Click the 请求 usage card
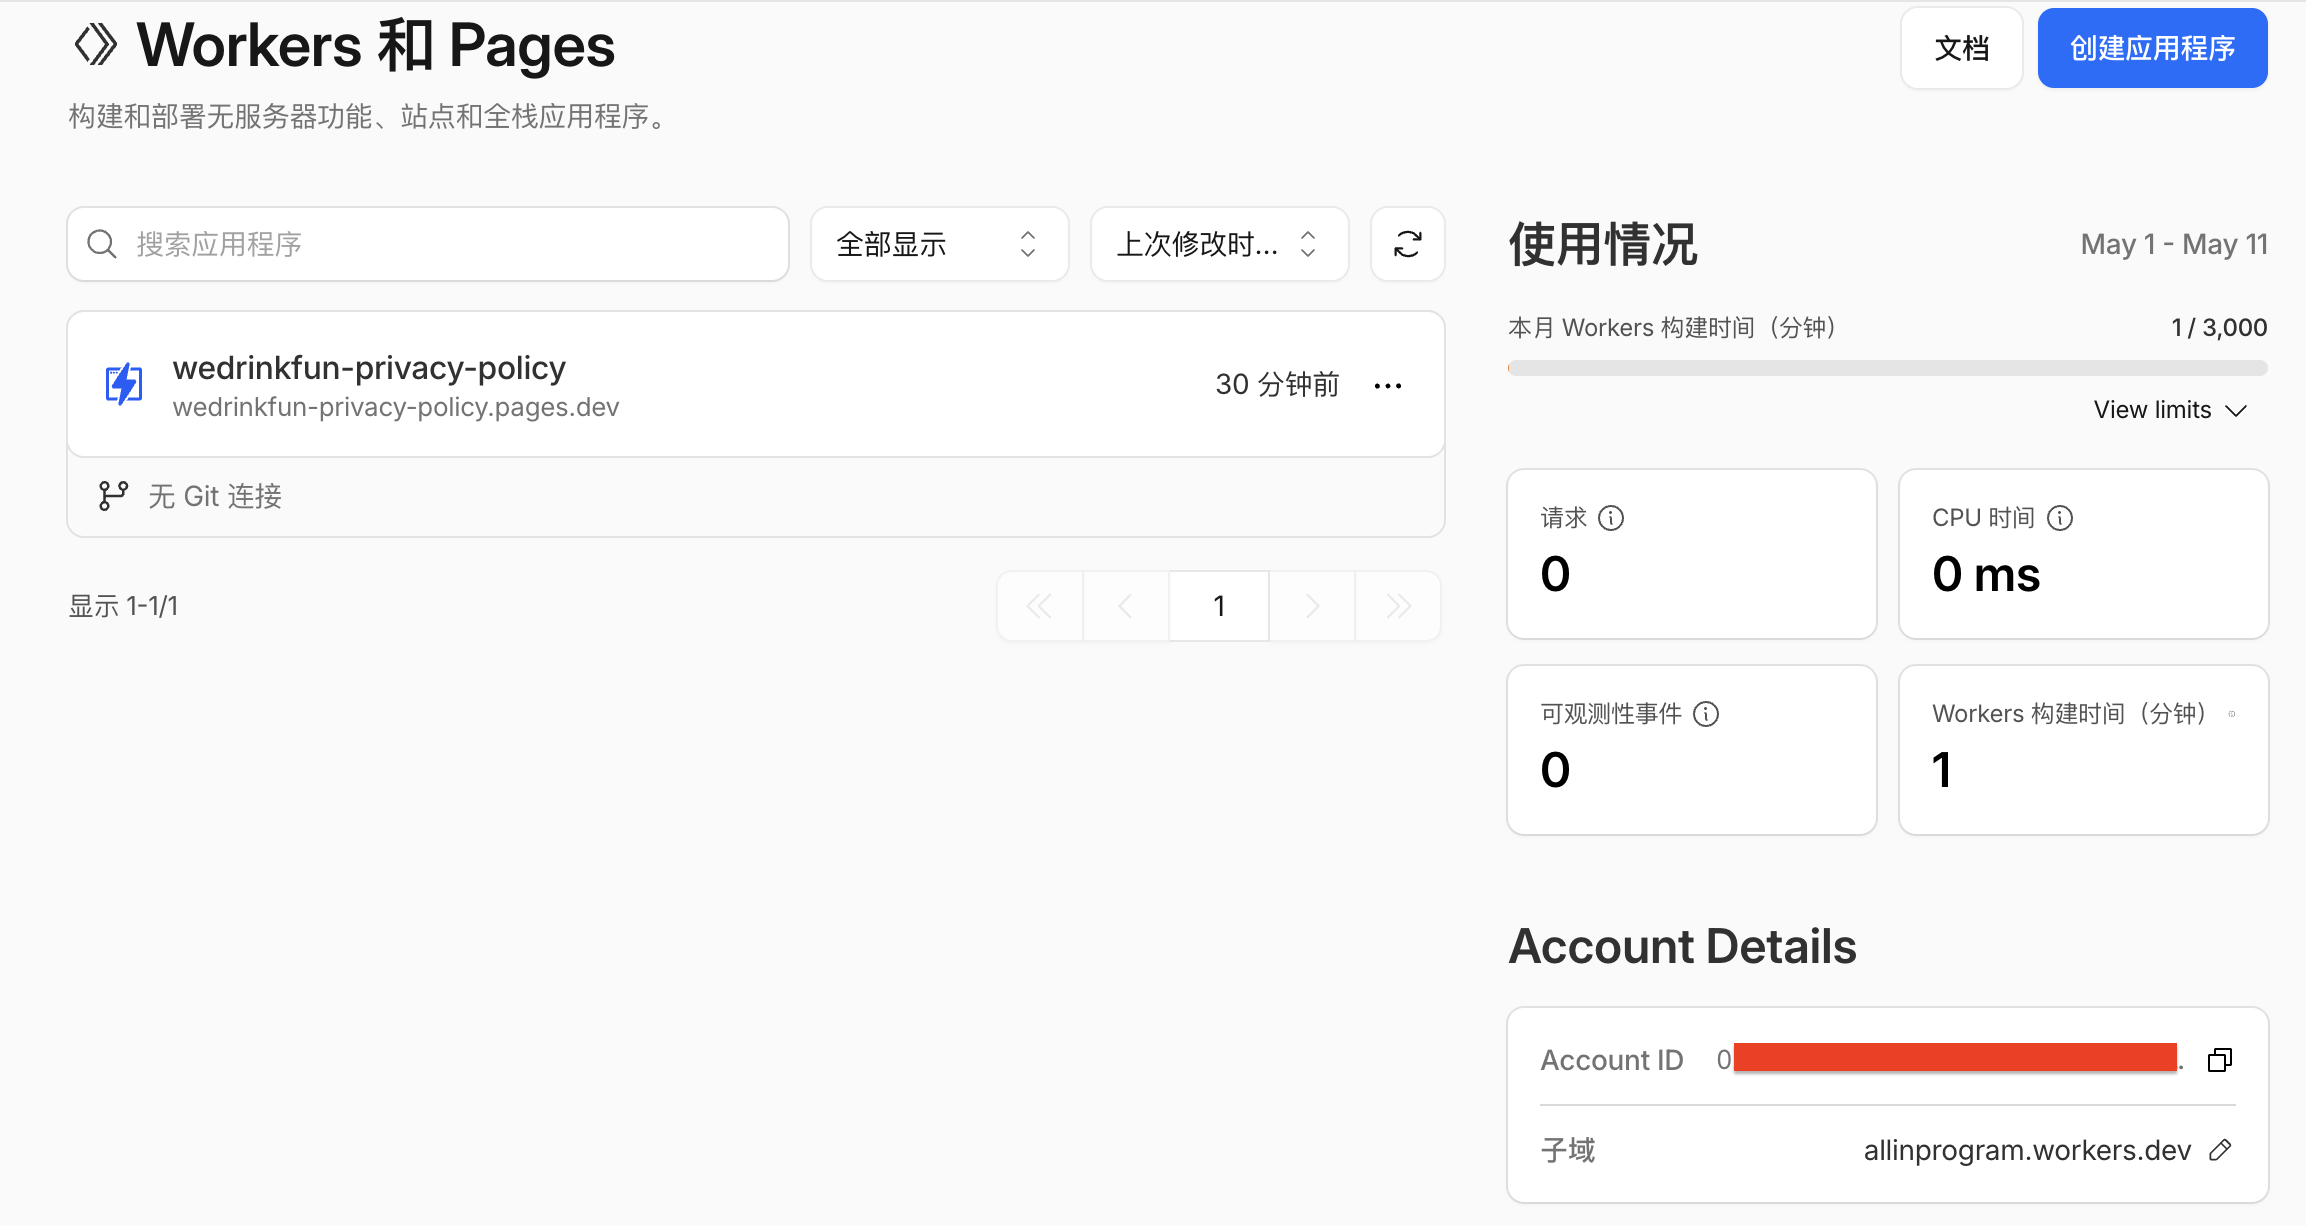2306x1226 pixels. 1692,554
